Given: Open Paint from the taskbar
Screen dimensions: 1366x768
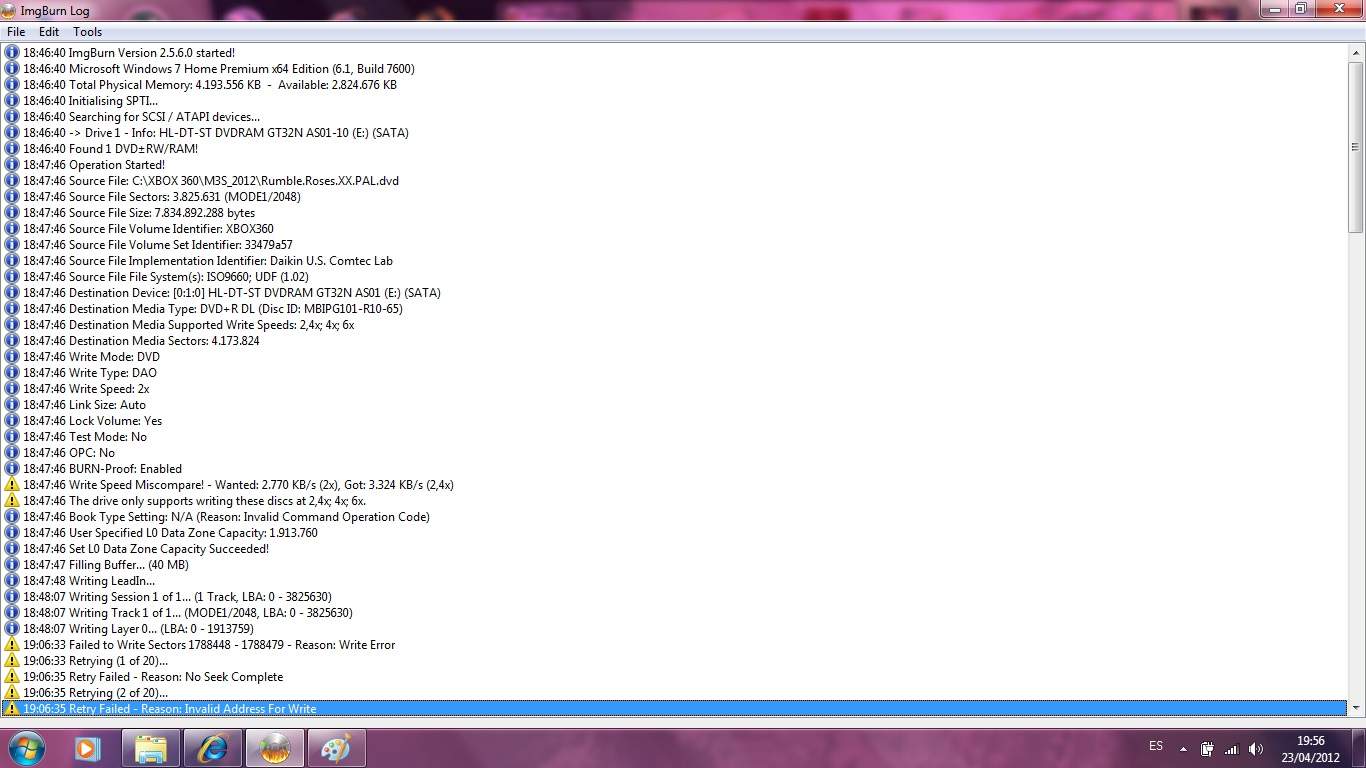Looking at the screenshot, I should pos(337,748).
